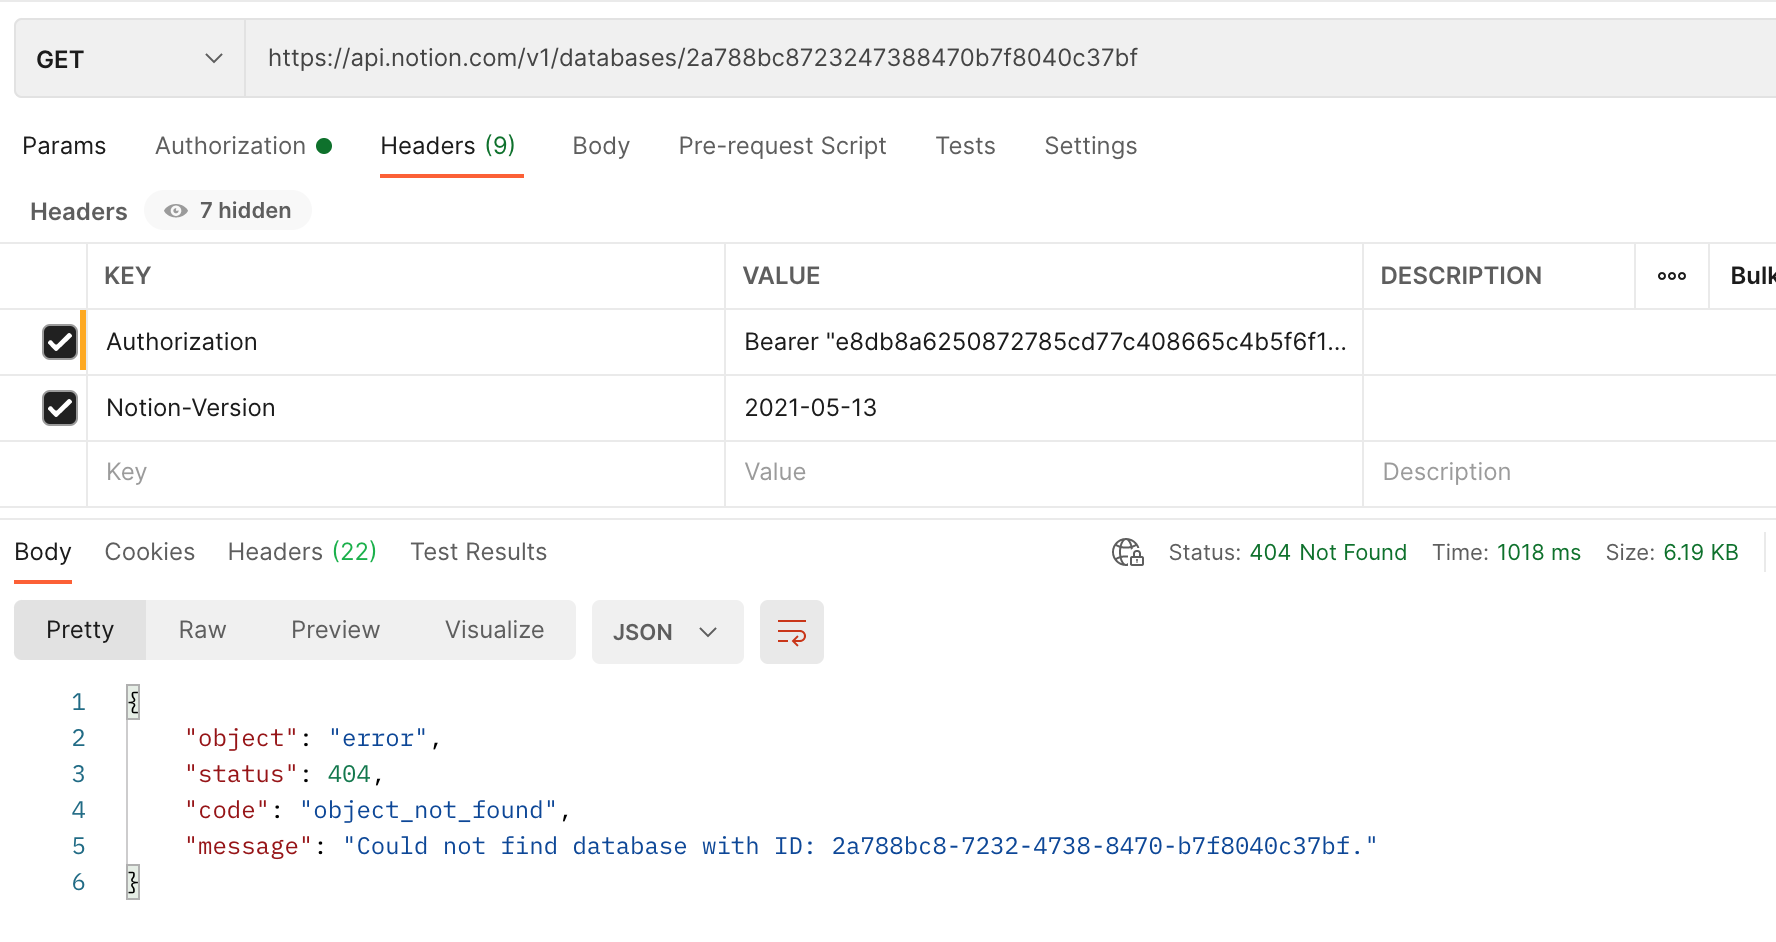1776x942 pixels.
Task: Click the "object": "error" line
Action: (312, 738)
